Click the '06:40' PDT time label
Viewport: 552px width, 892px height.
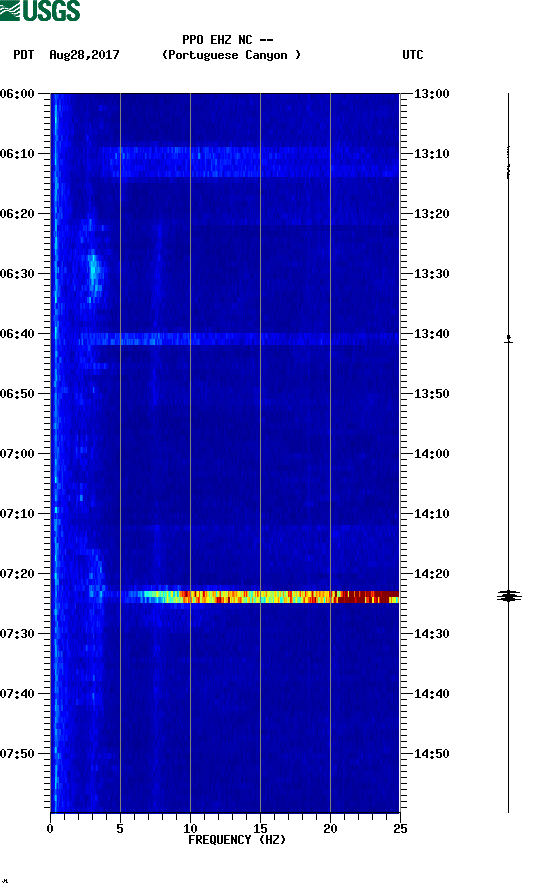pyautogui.click(x=18, y=334)
